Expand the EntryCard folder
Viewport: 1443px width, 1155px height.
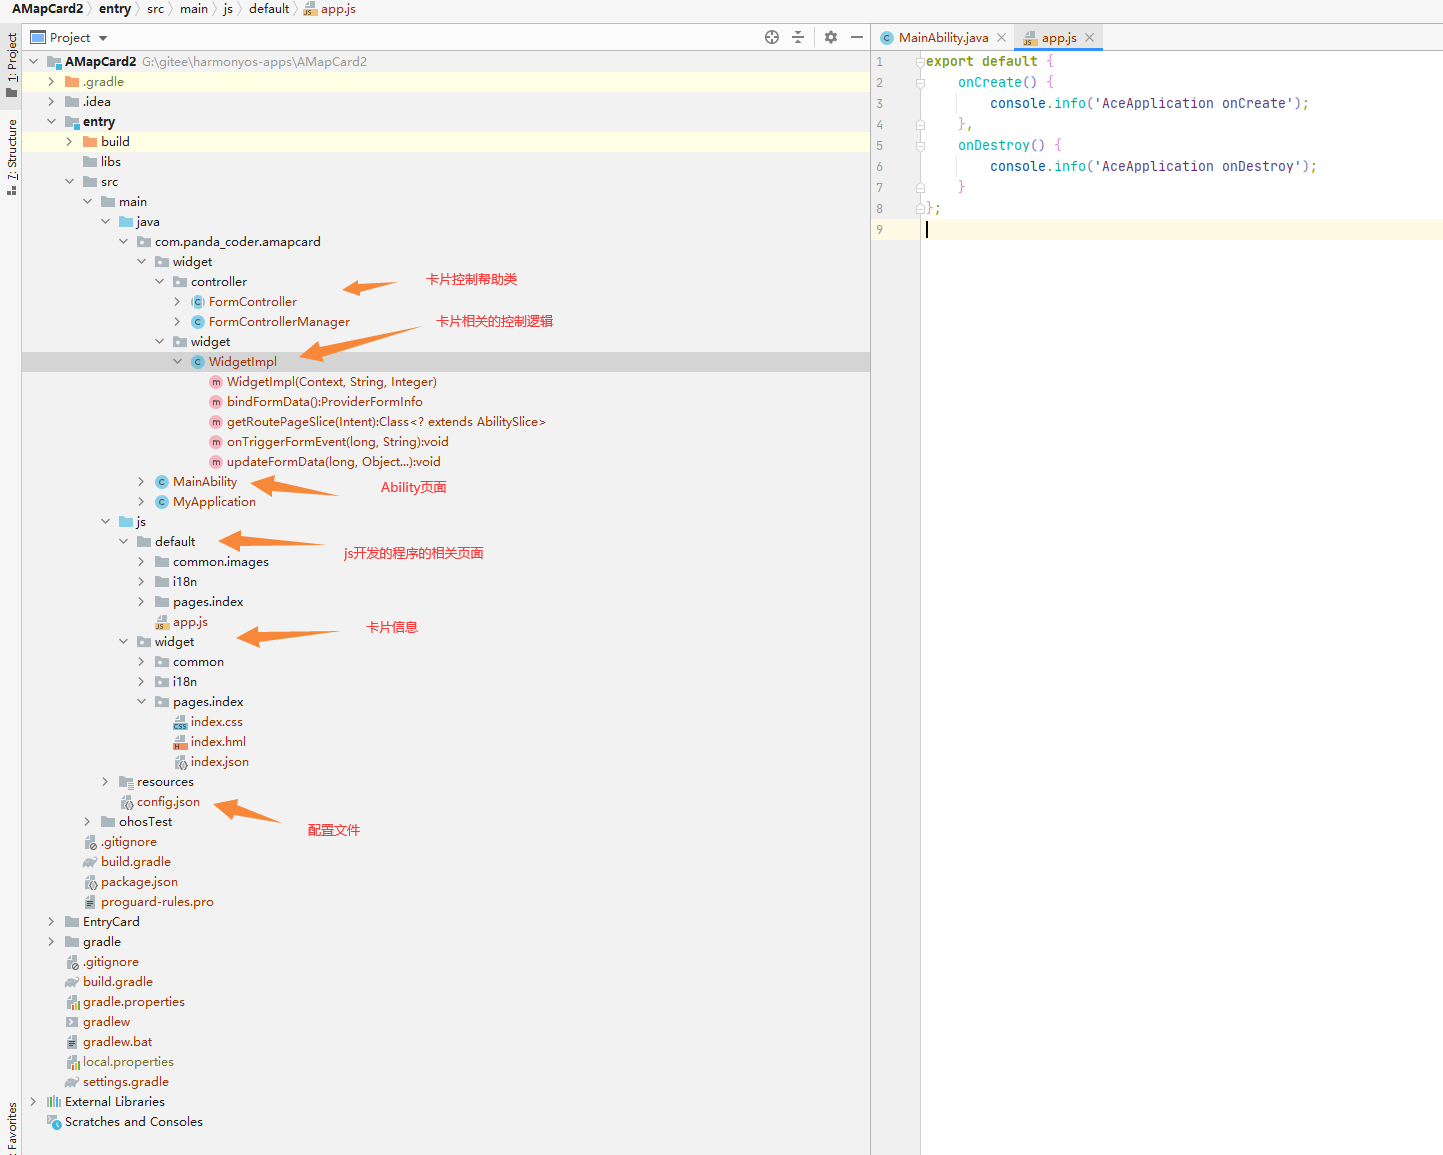[51, 921]
